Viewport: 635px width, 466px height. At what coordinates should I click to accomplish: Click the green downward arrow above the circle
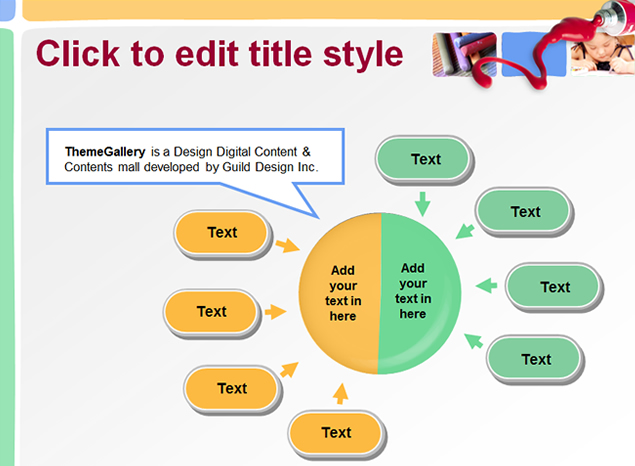point(422,203)
